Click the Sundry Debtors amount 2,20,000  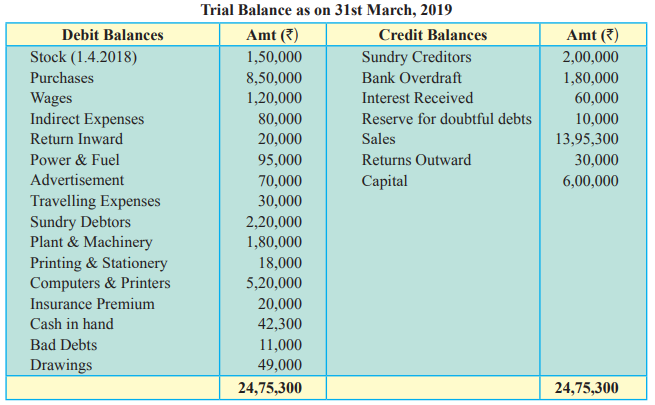(x=274, y=222)
